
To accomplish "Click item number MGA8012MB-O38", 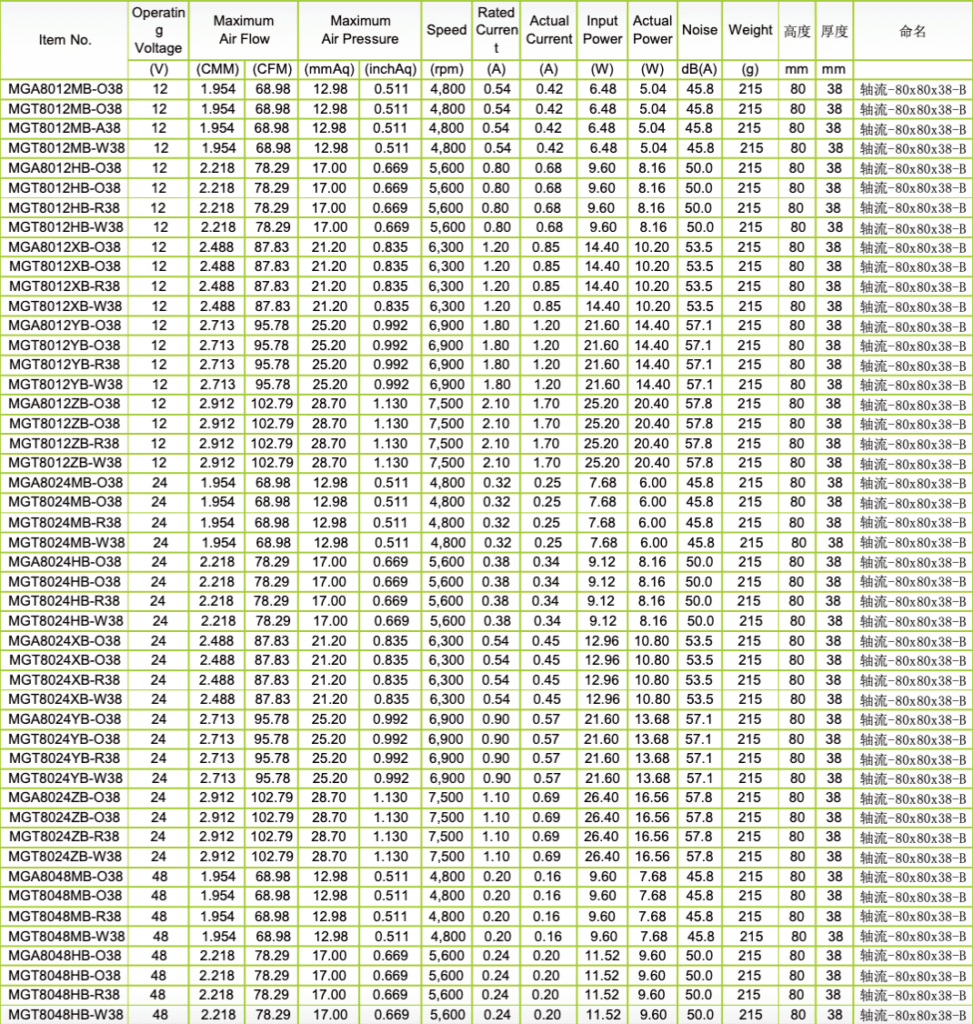I will [x=65, y=89].
